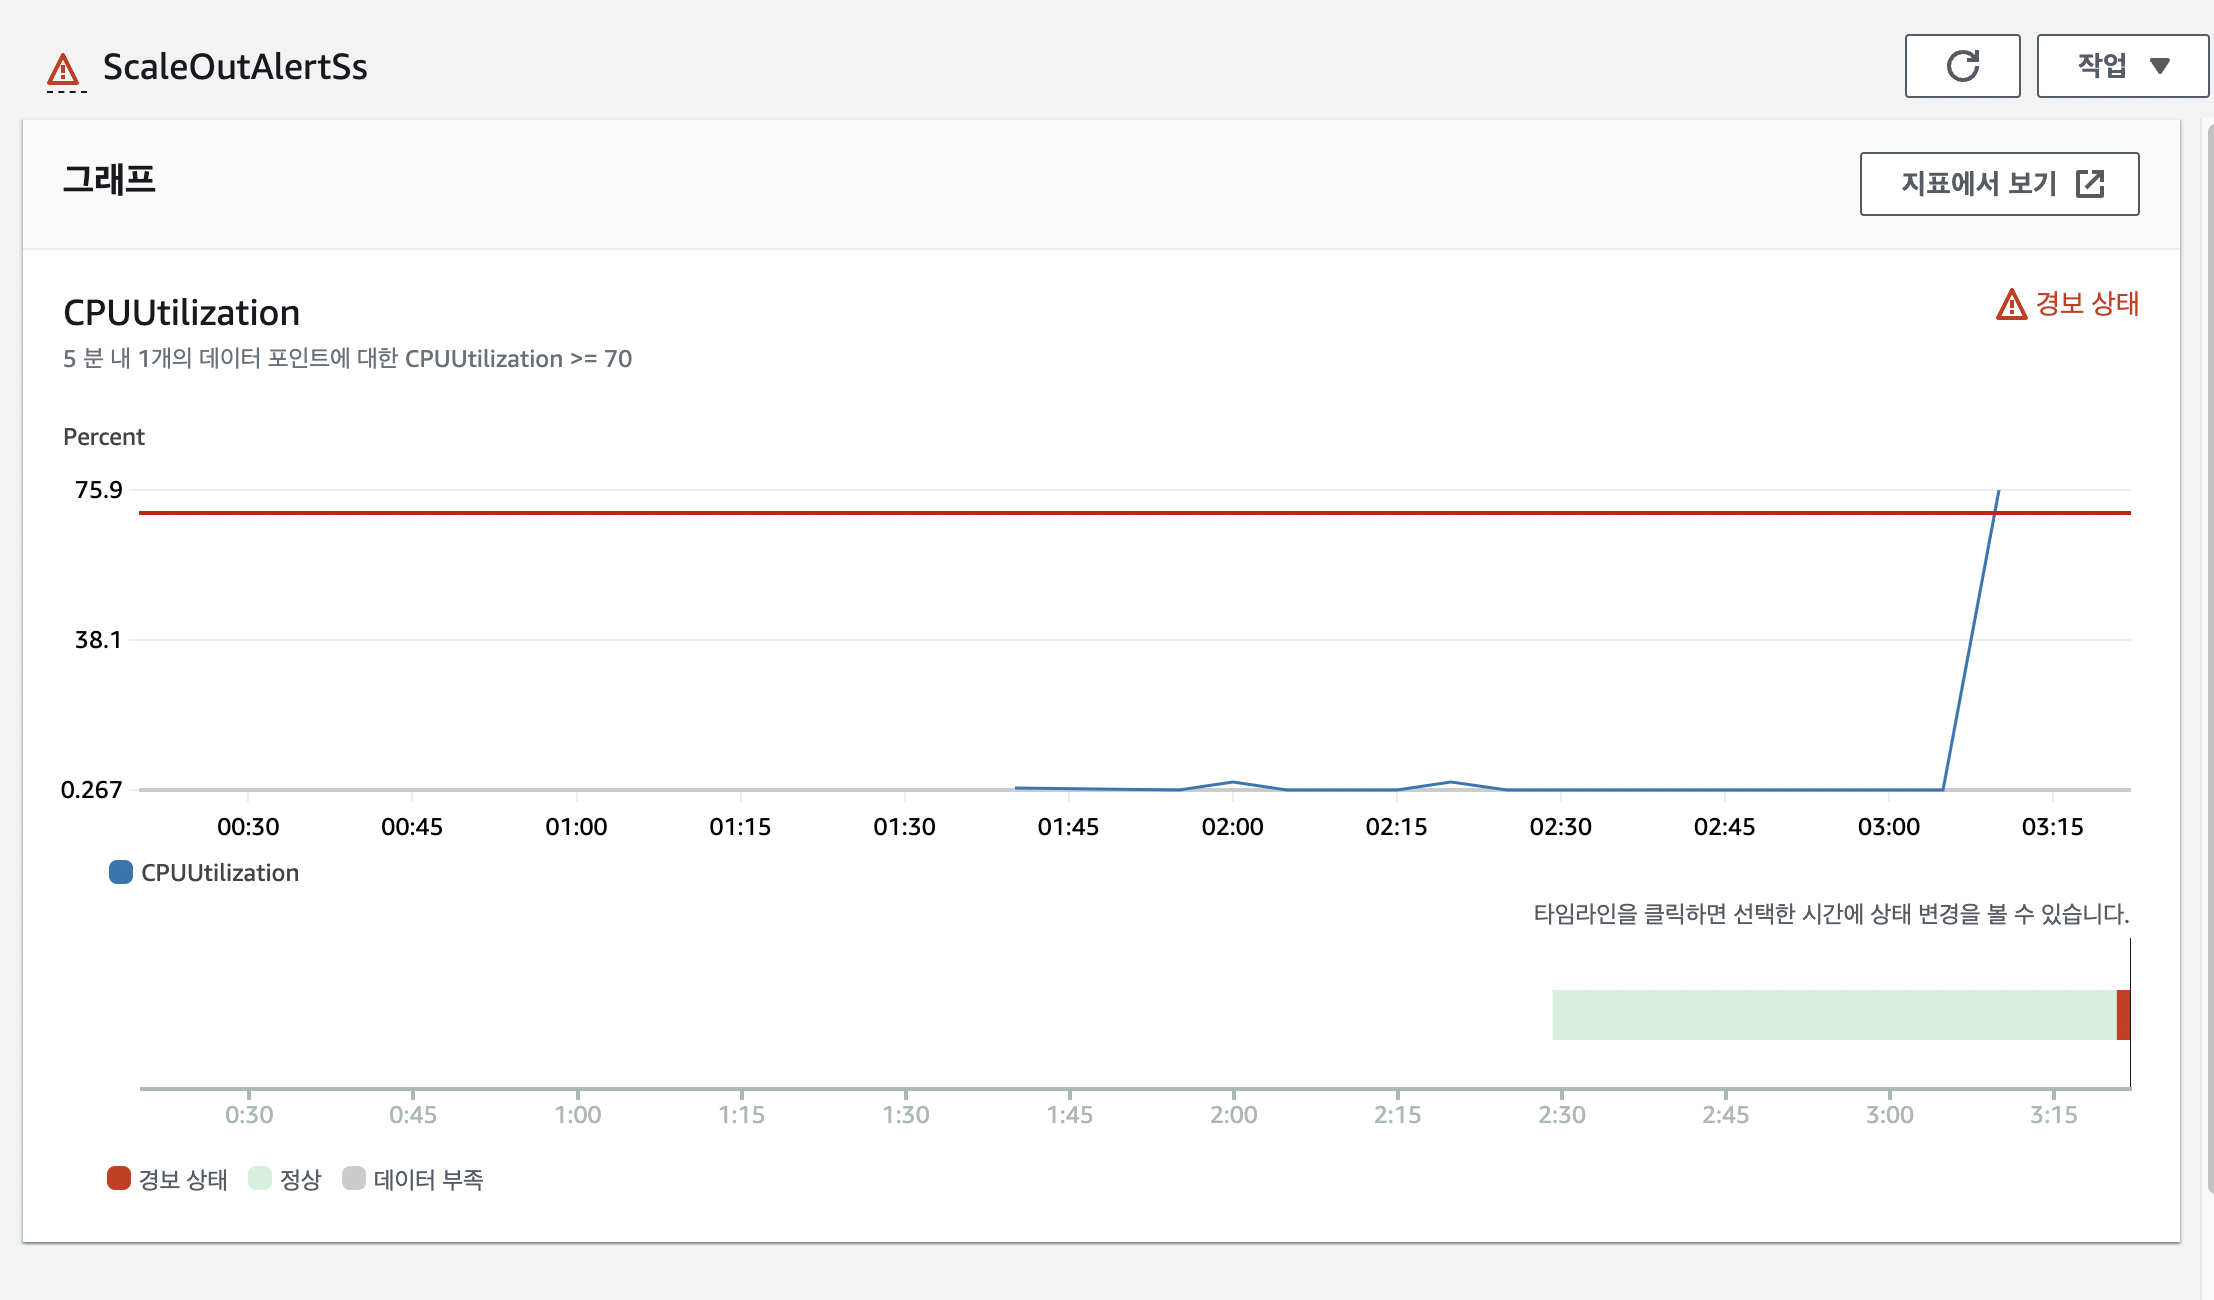
Task: Click the red alarm segment in timeline
Action: [2123, 1015]
